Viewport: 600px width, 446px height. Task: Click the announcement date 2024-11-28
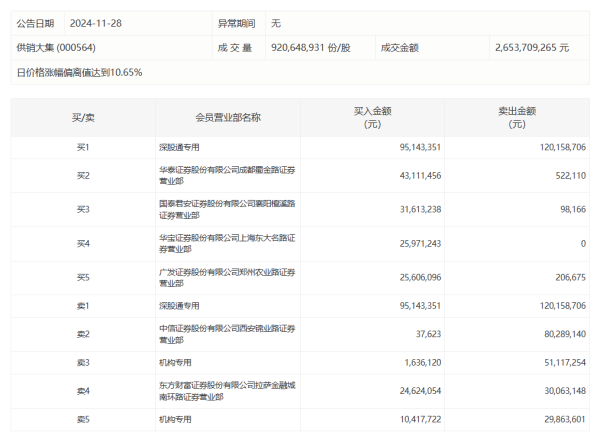(102, 22)
